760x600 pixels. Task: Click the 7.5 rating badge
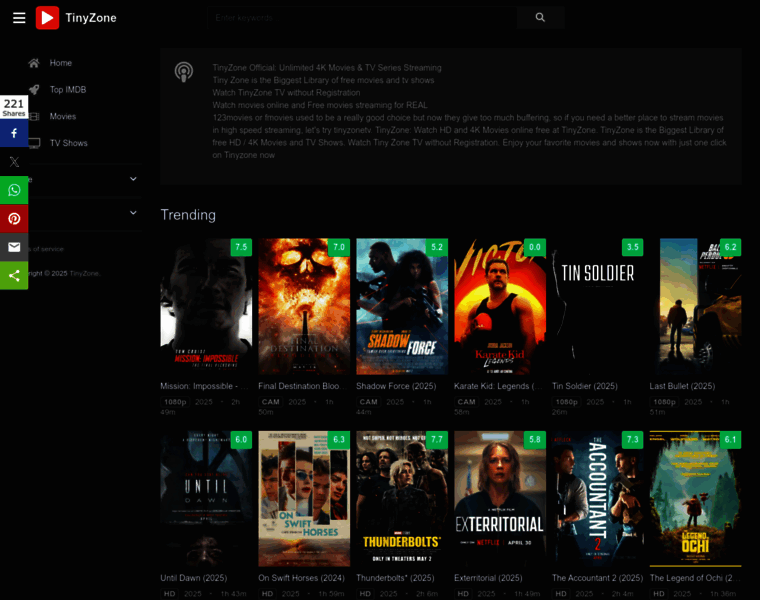241,247
